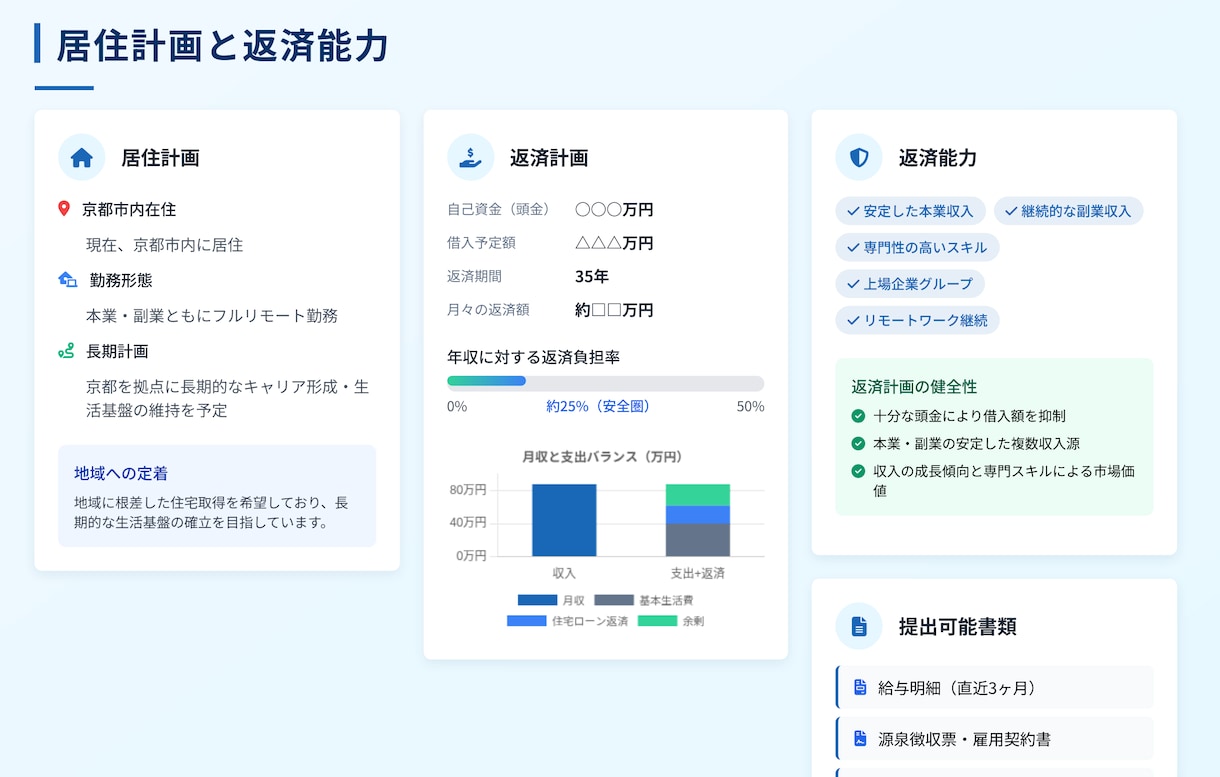Open the 源泉徴収票・雇用契約書 document item
1220x777 pixels.
tap(994, 739)
